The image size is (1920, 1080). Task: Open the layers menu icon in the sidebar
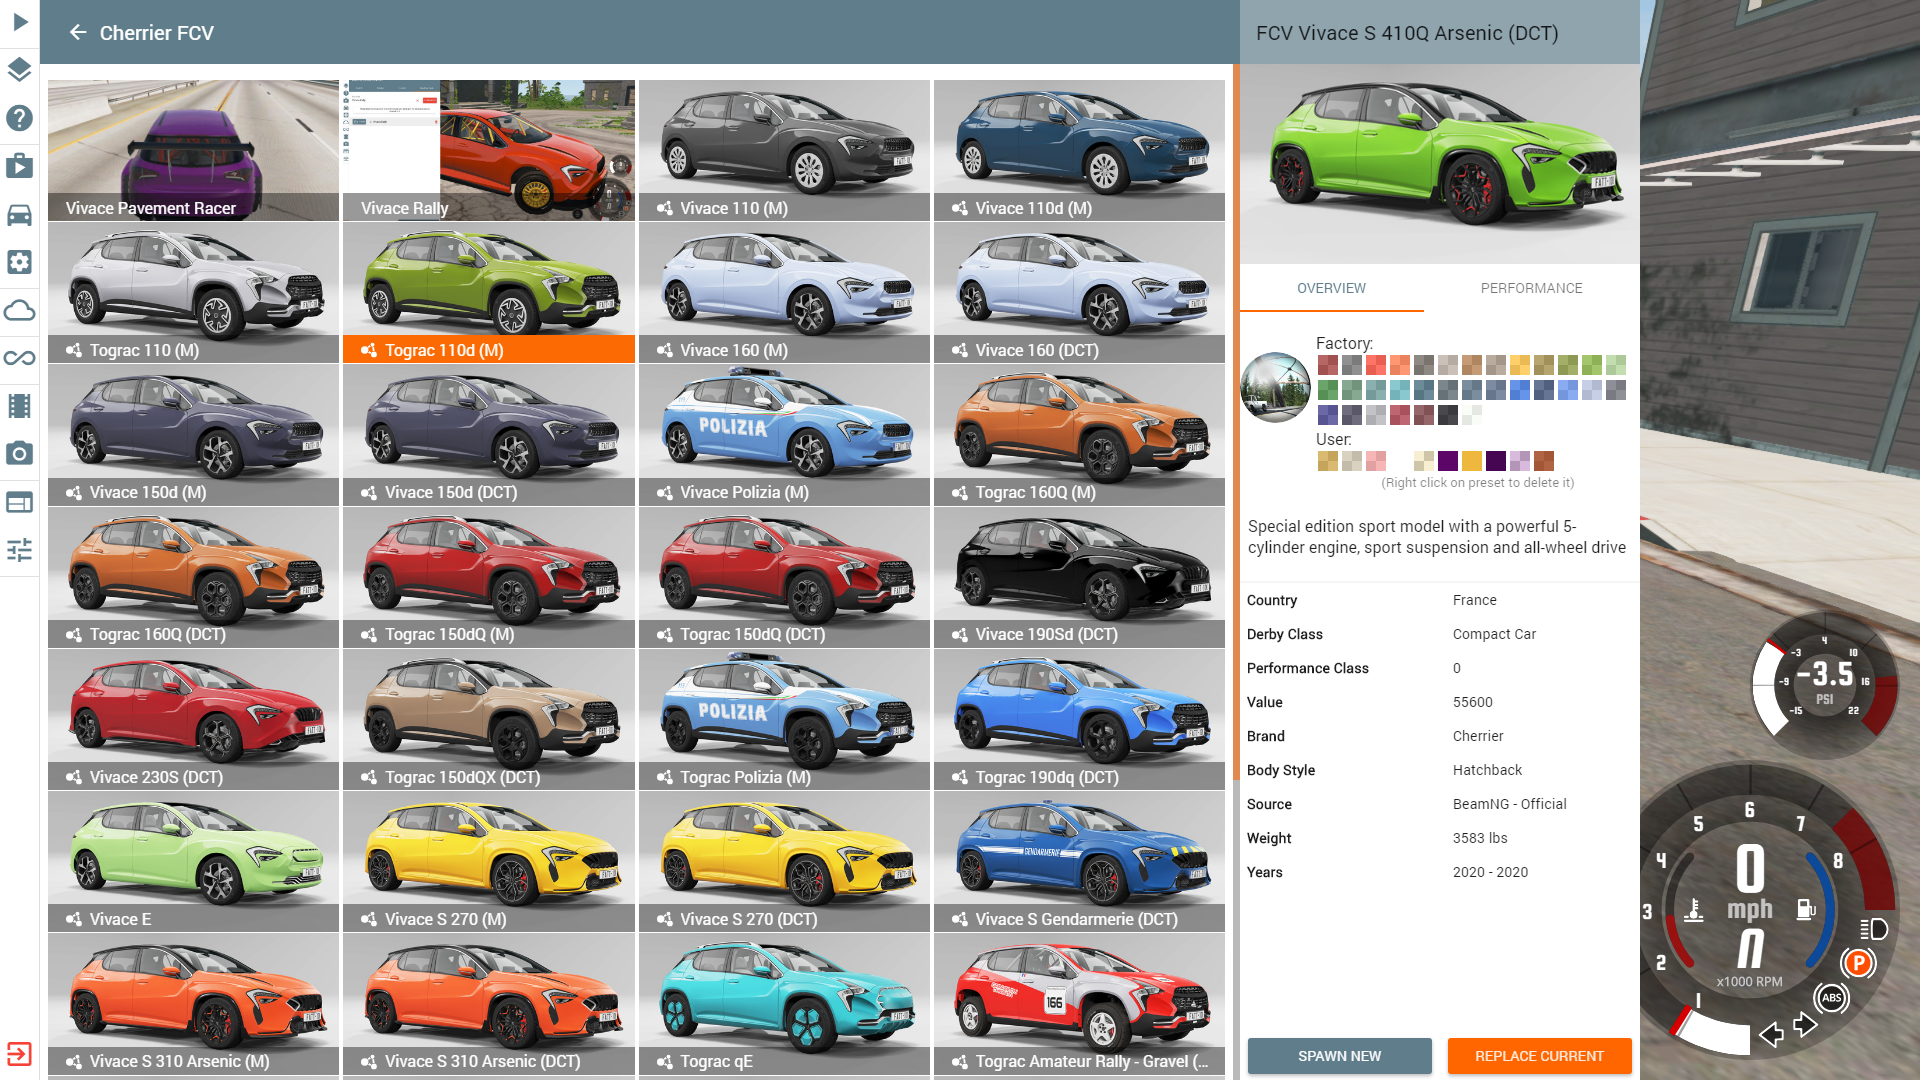20,70
